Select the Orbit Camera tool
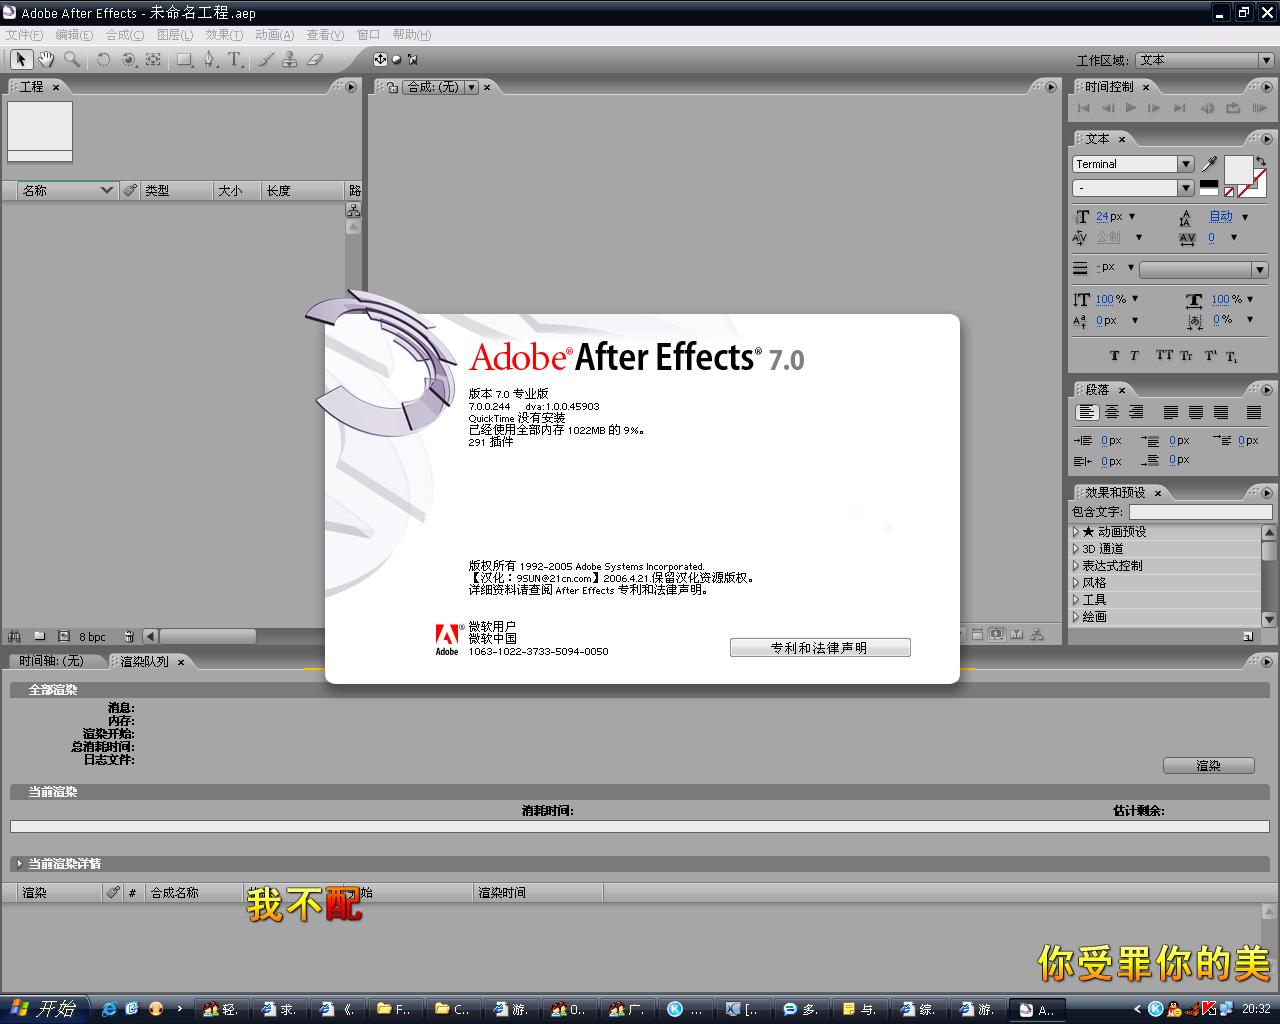 point(128,60)
